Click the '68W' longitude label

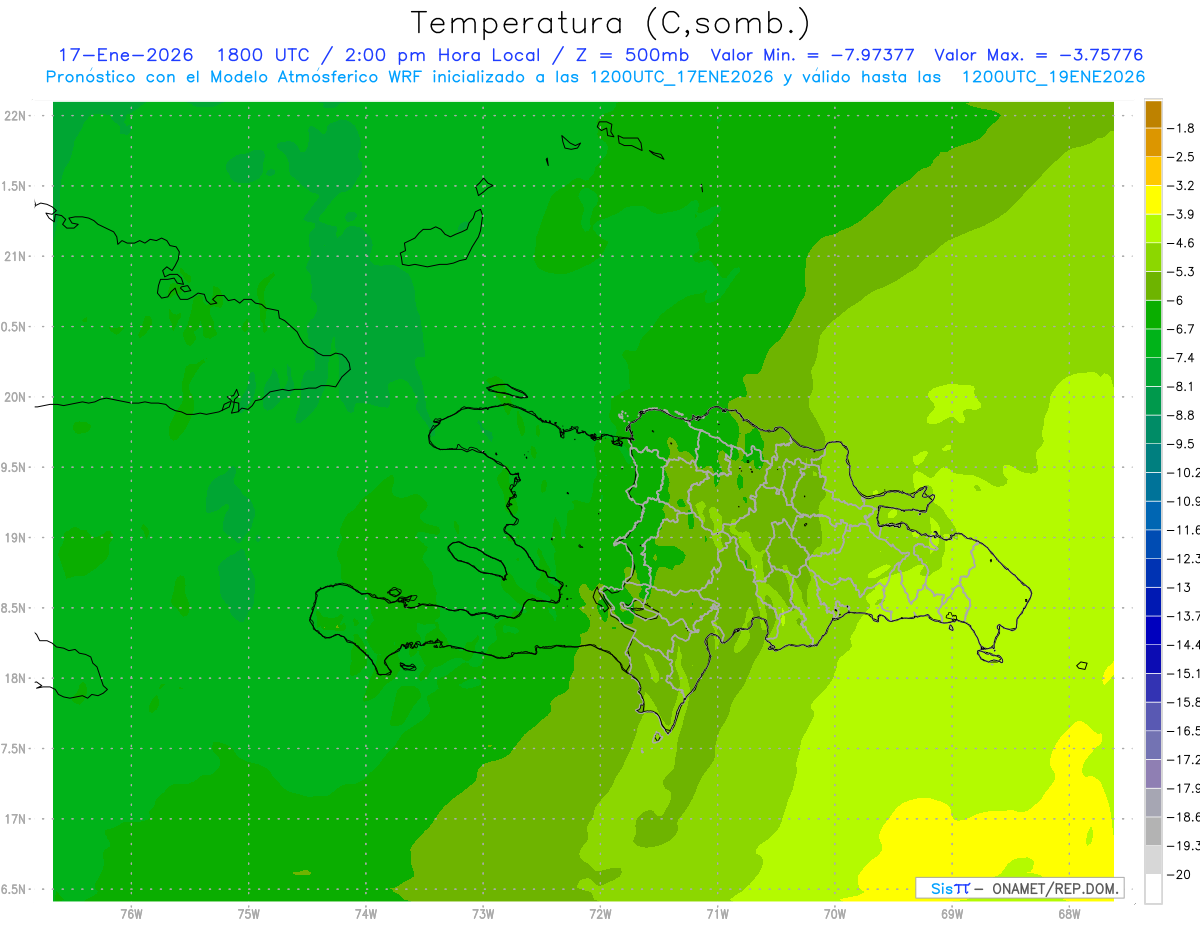click(1069, 914)
